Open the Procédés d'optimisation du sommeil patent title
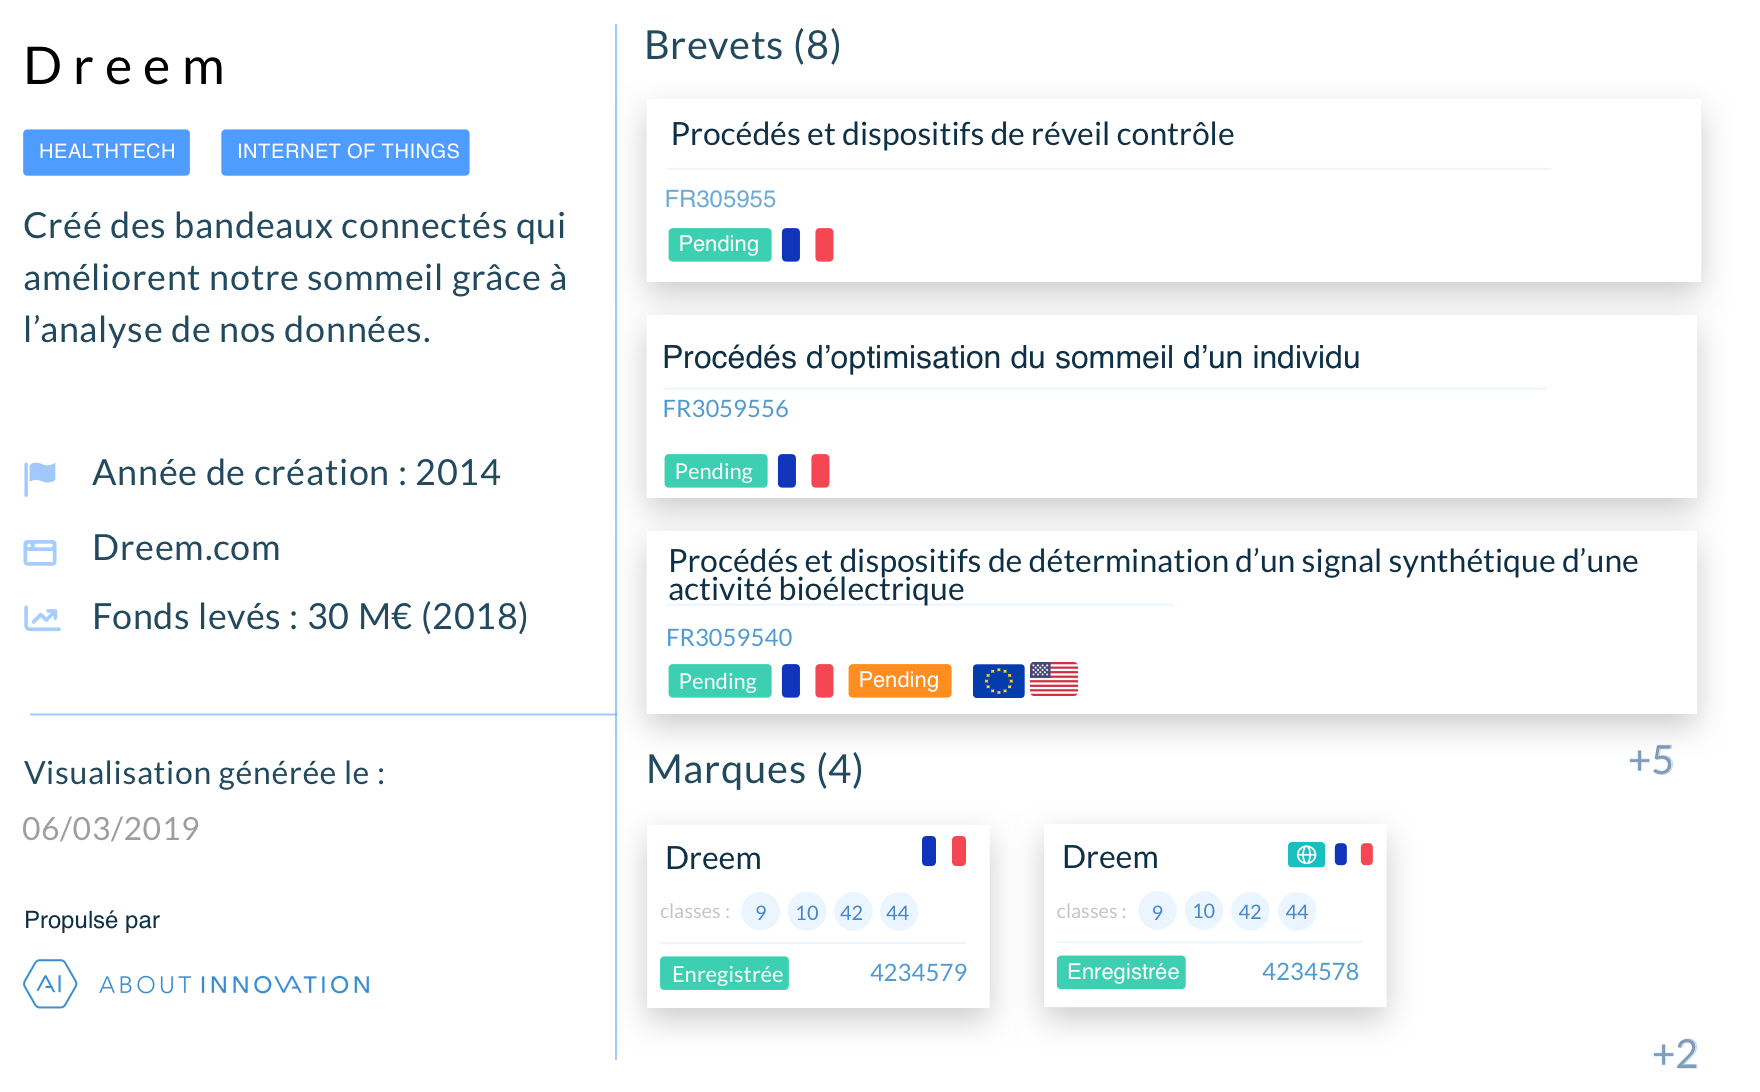 click(1011, 357)
